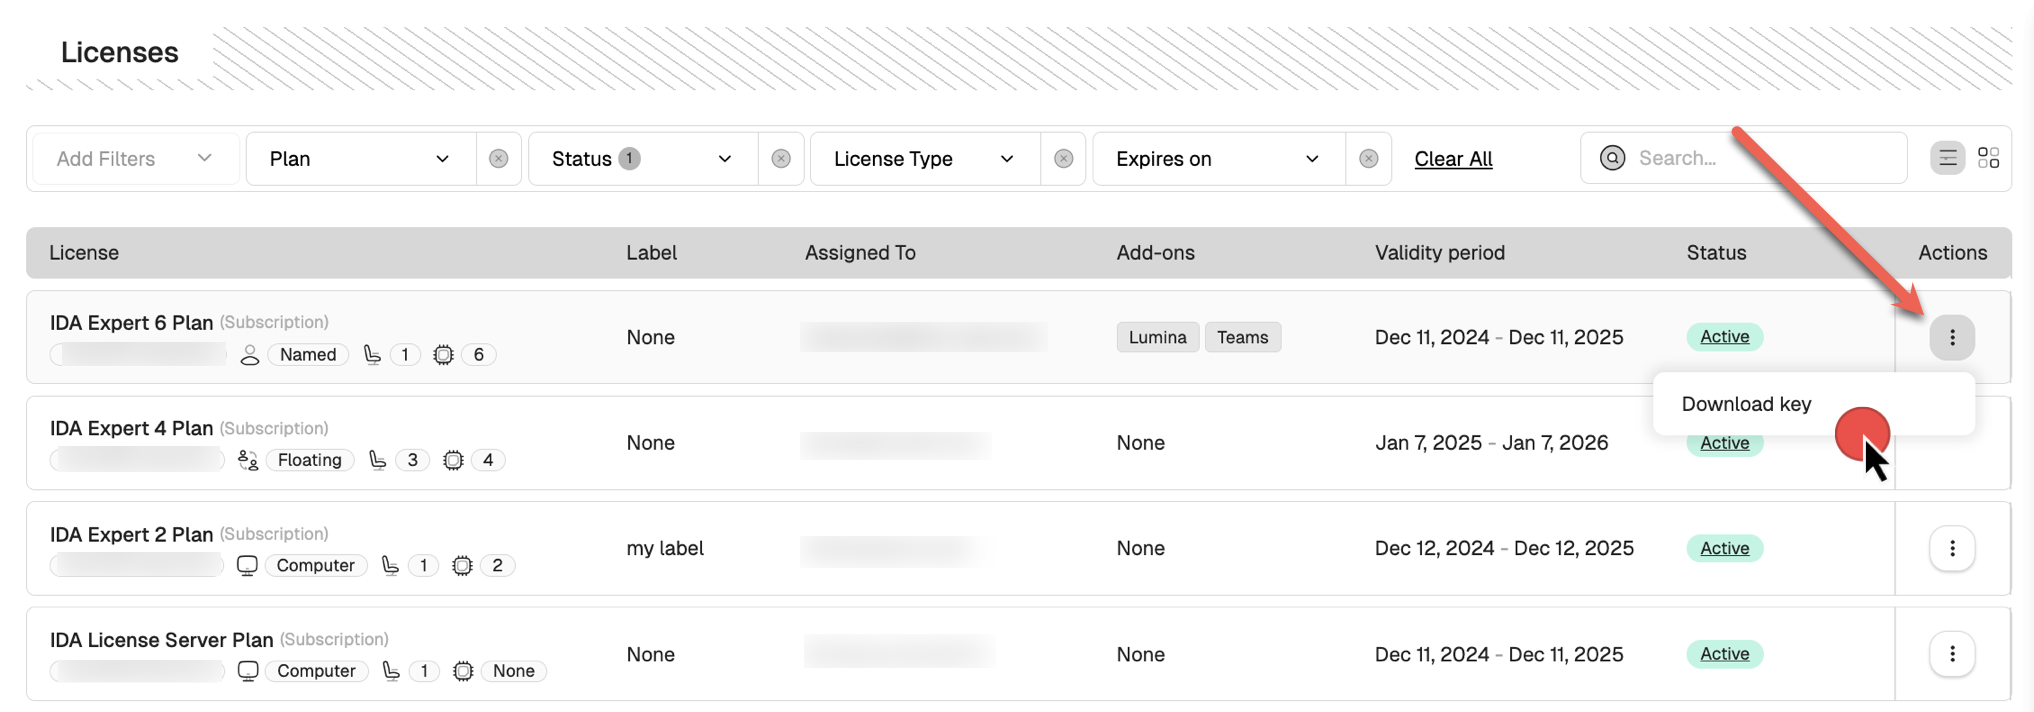2034x712 pixels.
Task: Remove the Expires on filter
Action: coord(1368,159)
